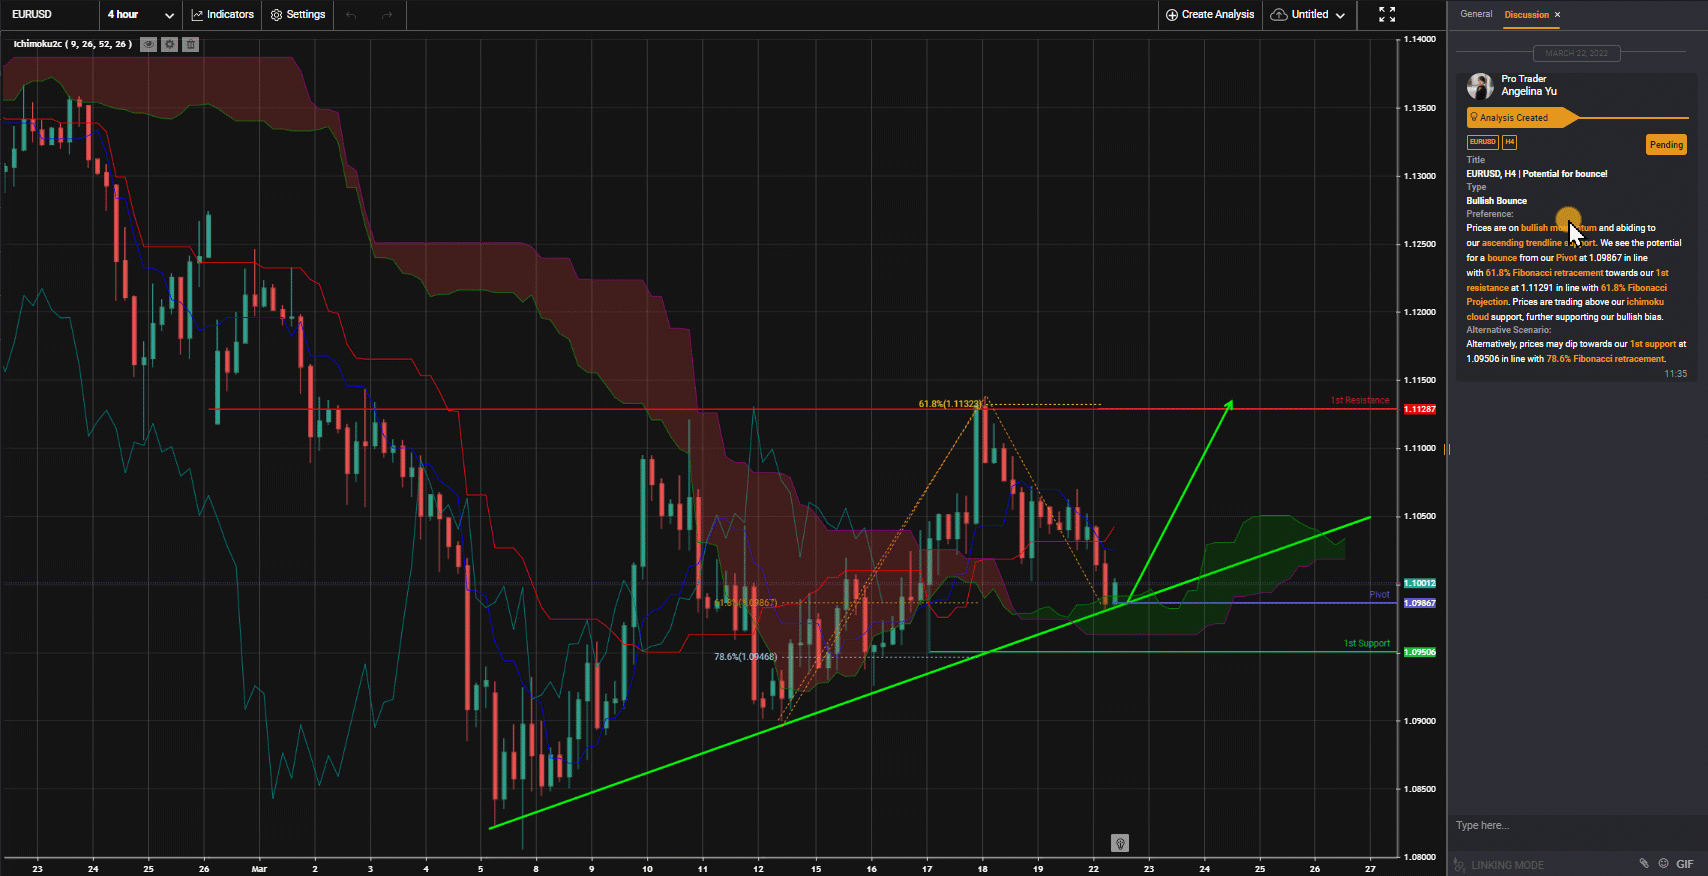This screenshot has width=1708, height=876.
Task: Close the Discussion tab
Action: pos(1557,15)
